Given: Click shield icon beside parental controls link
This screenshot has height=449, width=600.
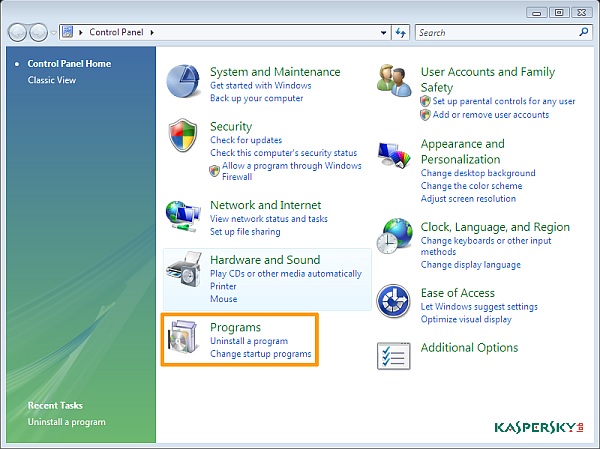Looking at the screenshot, I should point(425,101).
